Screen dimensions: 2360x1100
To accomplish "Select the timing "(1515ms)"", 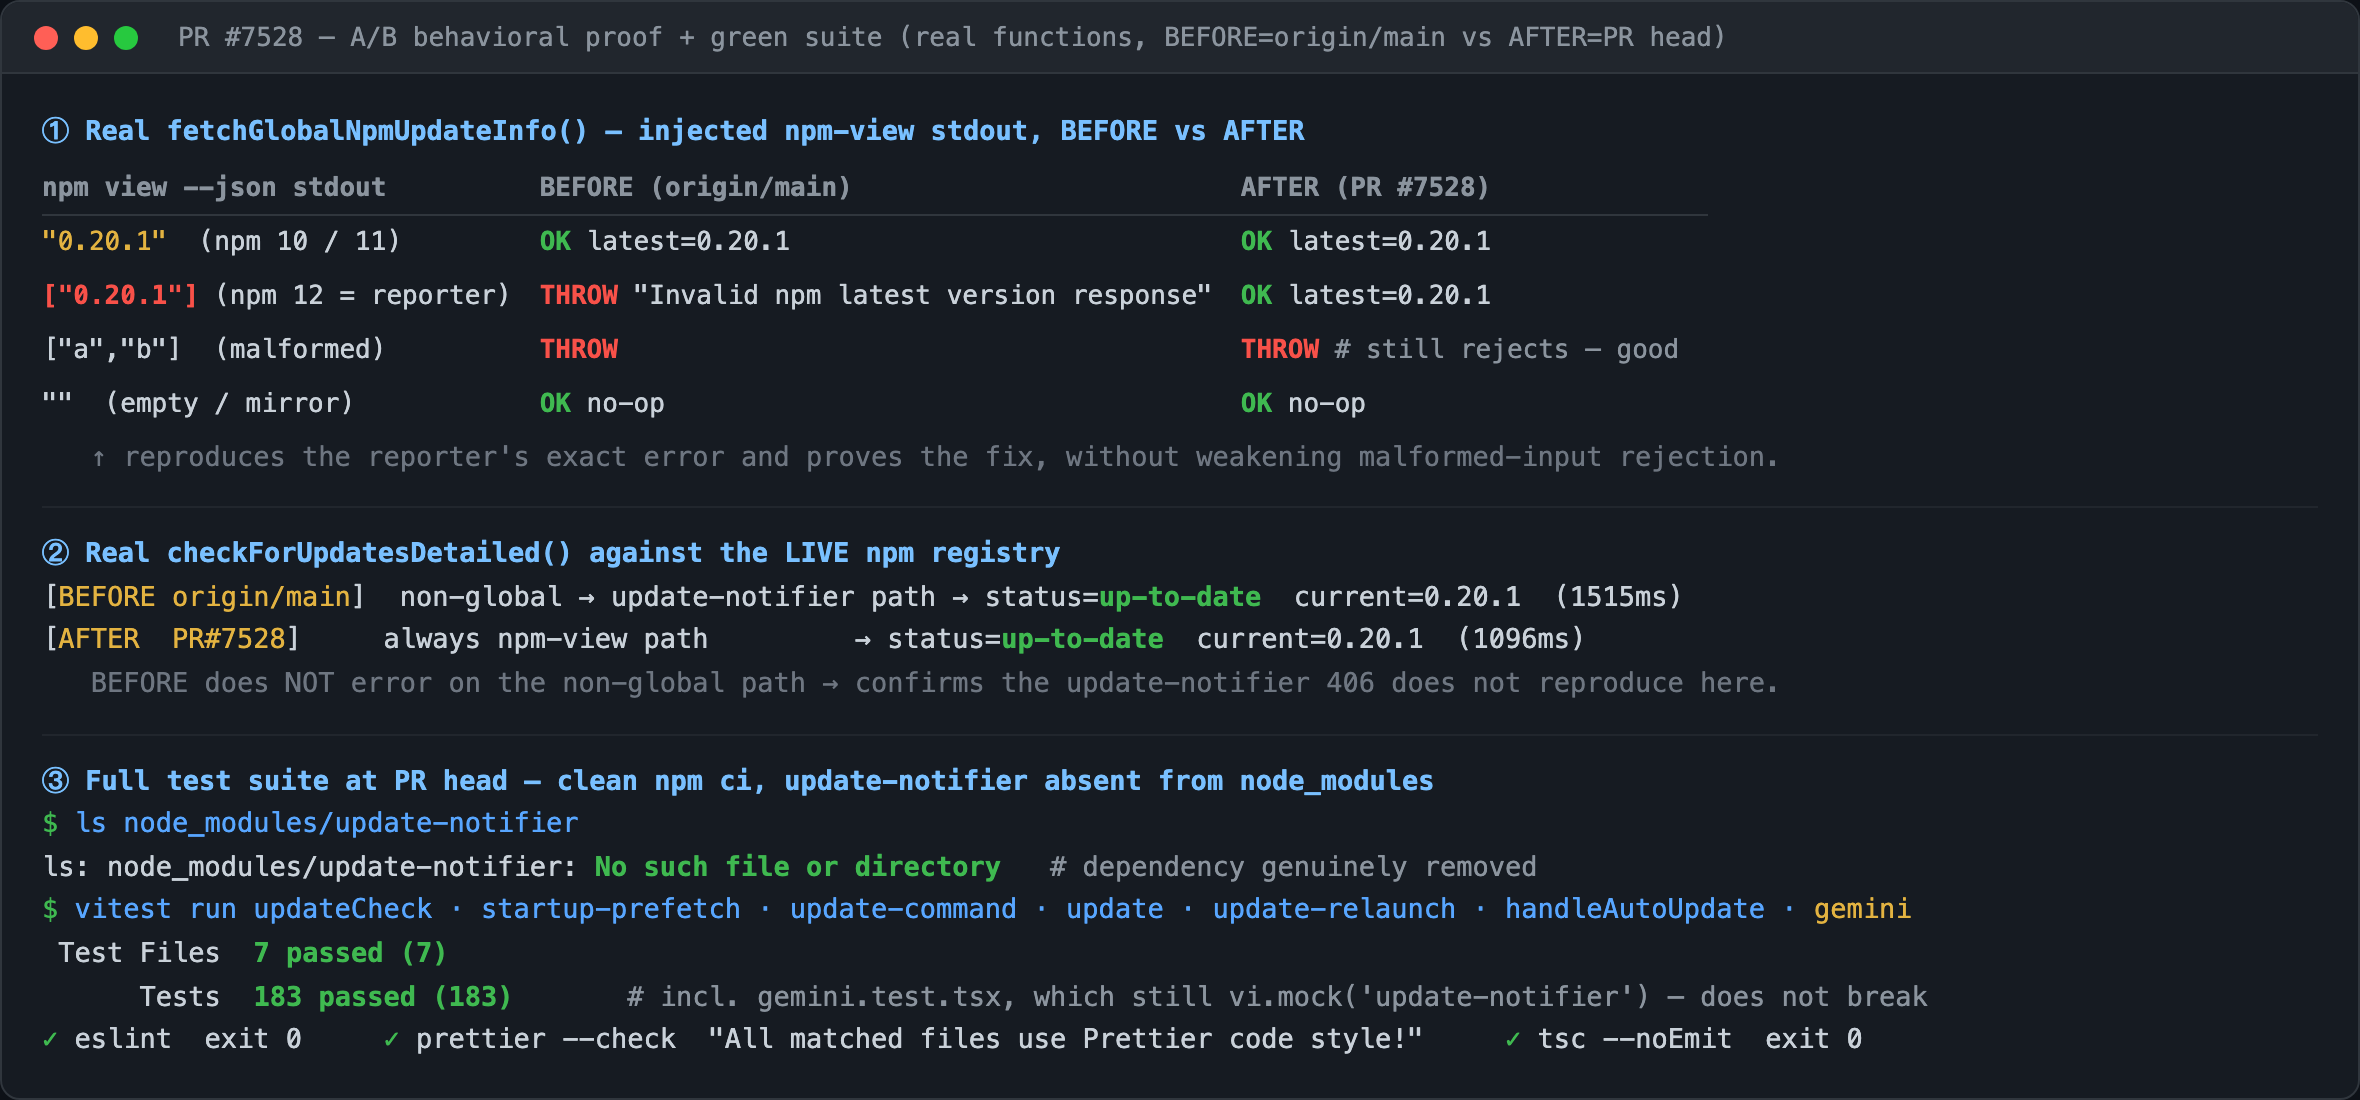I will [x=1619, y=597].
